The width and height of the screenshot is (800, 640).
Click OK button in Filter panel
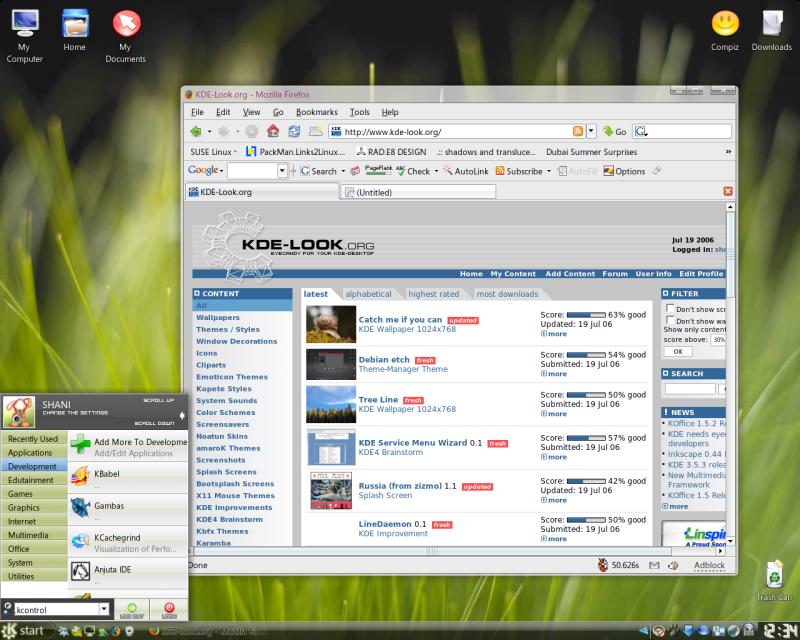[678, 351]
